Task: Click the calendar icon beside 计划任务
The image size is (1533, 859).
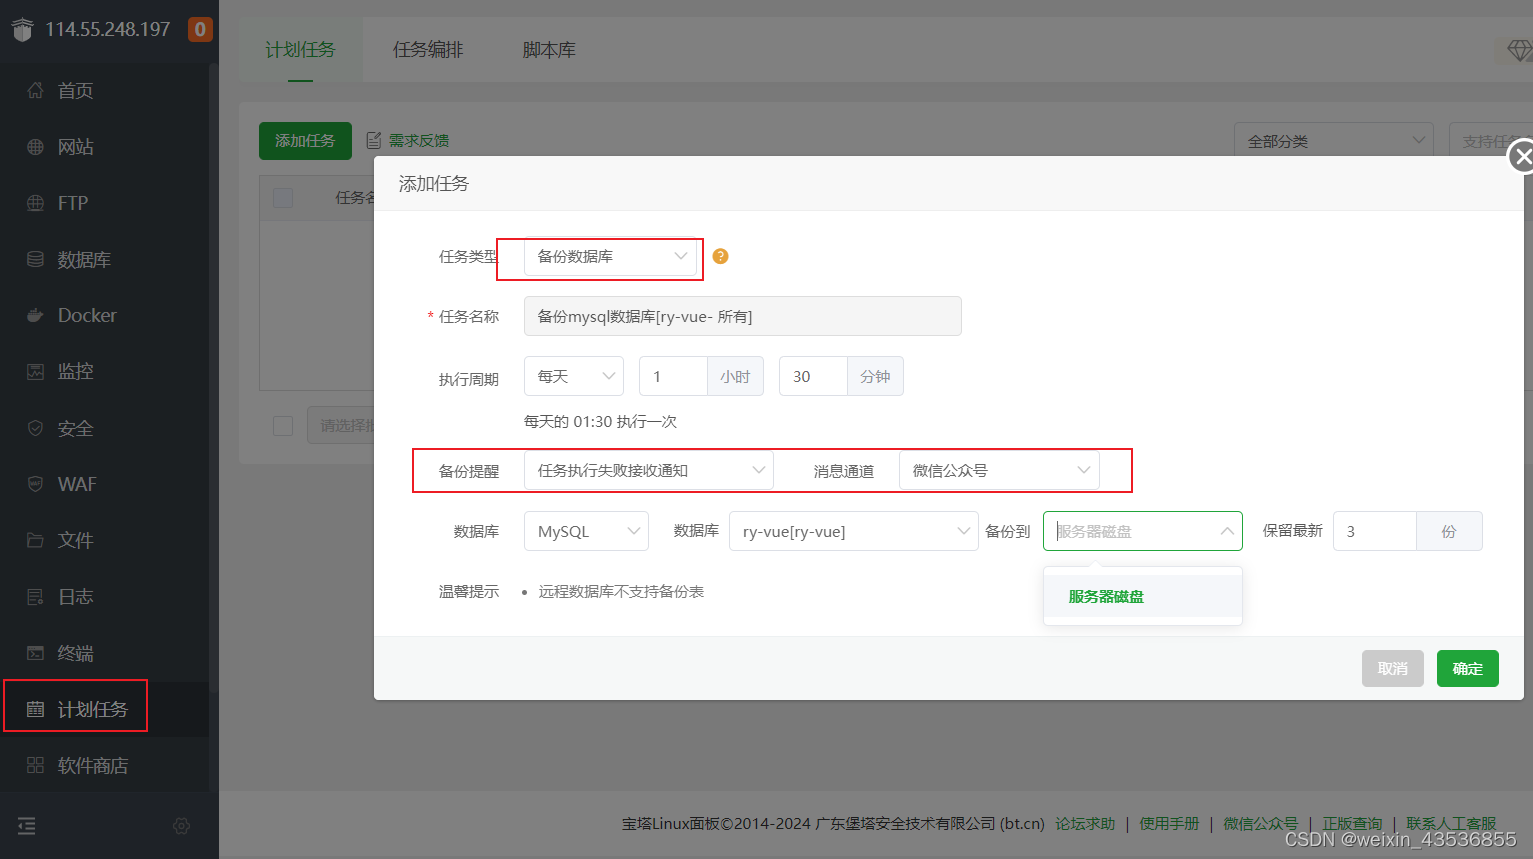Action: point(35,709)
